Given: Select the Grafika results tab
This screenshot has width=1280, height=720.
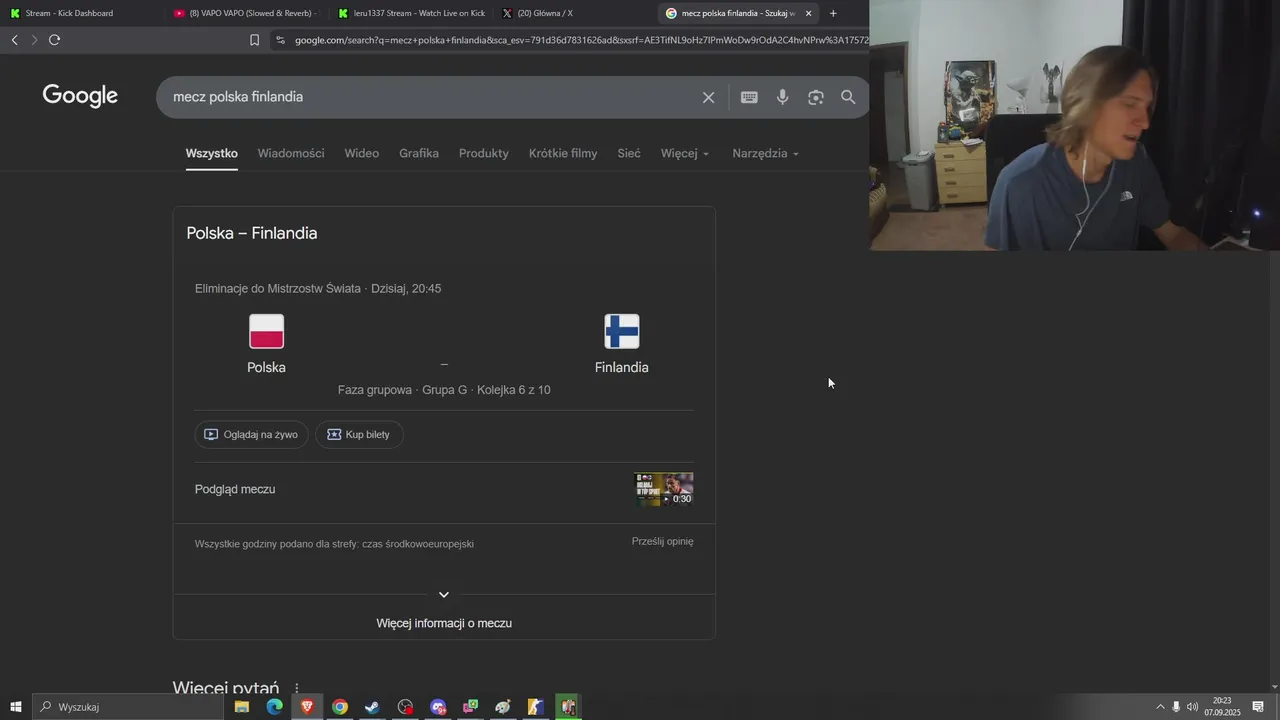Looking at the screenshot, I should pos(419,153).
